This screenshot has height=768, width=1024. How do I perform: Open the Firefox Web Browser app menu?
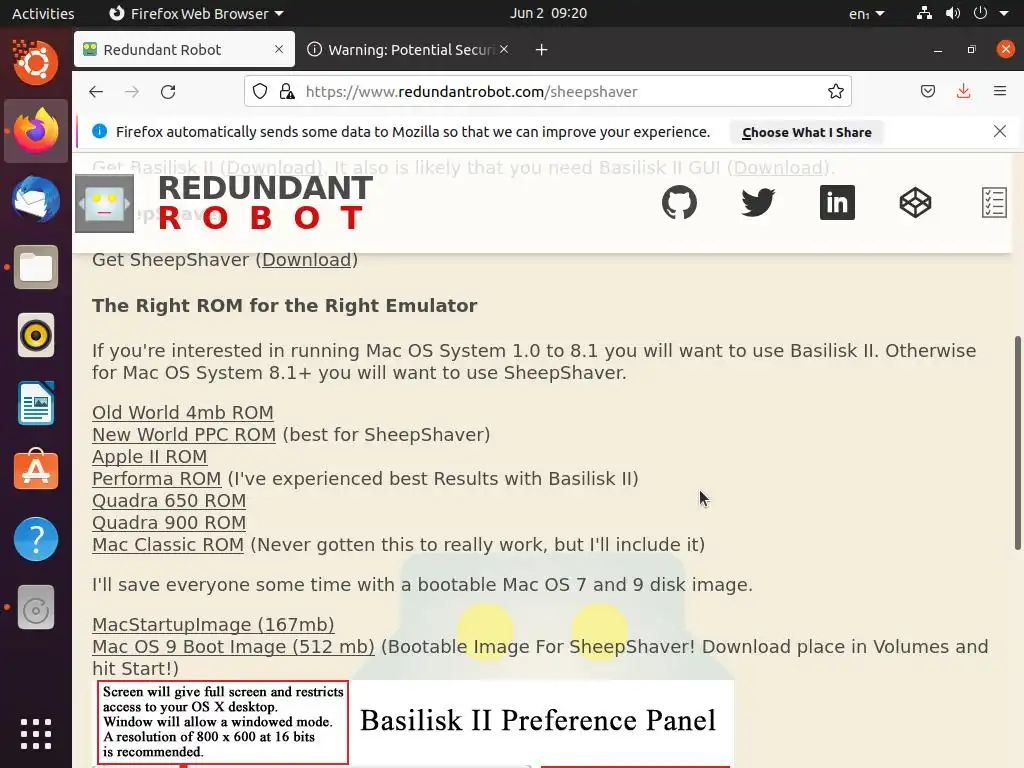point(196,14)
